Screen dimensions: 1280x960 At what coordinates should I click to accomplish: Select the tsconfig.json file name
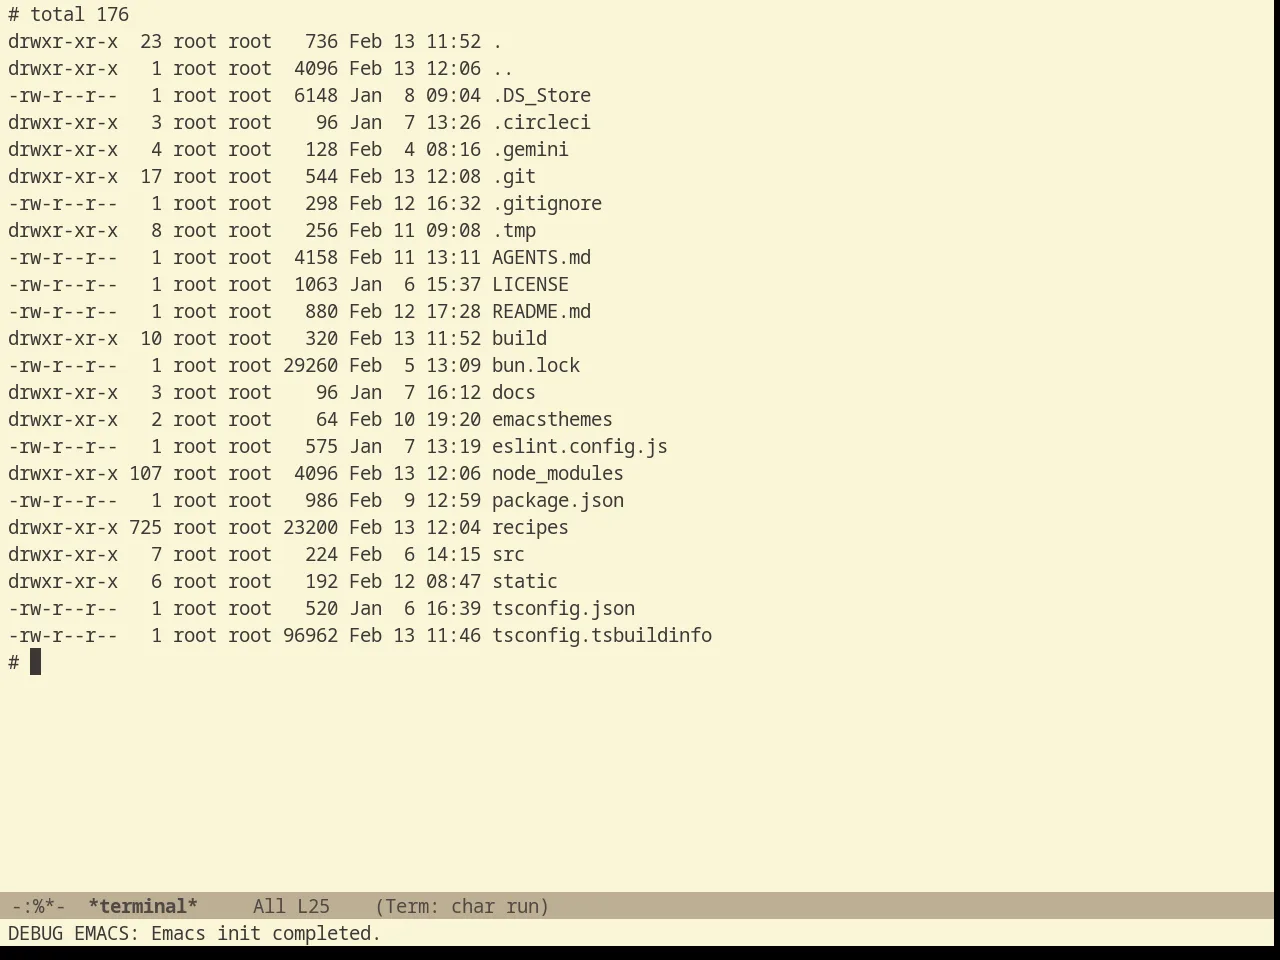coord(563,609)
